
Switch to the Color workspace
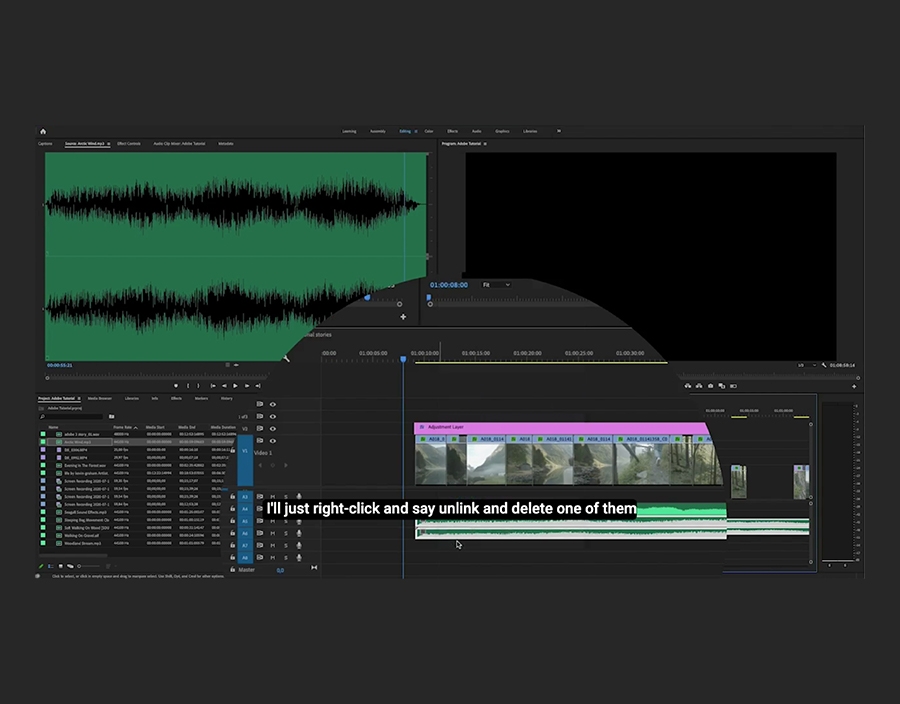[x=429, y=131]
